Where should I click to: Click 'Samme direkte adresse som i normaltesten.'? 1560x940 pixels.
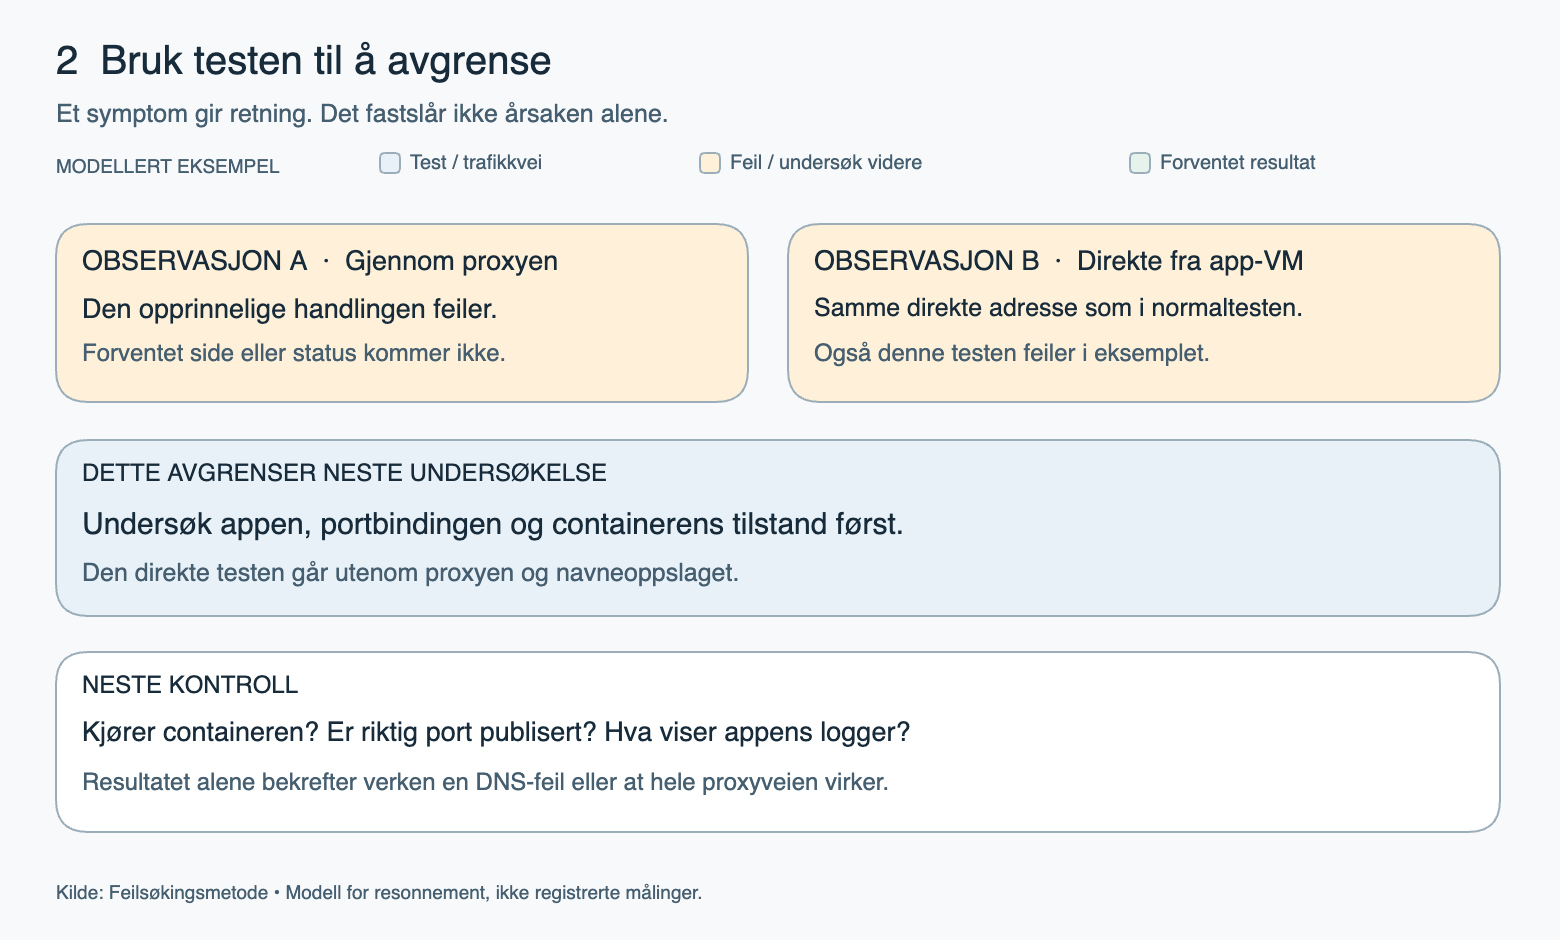pos(1058,308)
